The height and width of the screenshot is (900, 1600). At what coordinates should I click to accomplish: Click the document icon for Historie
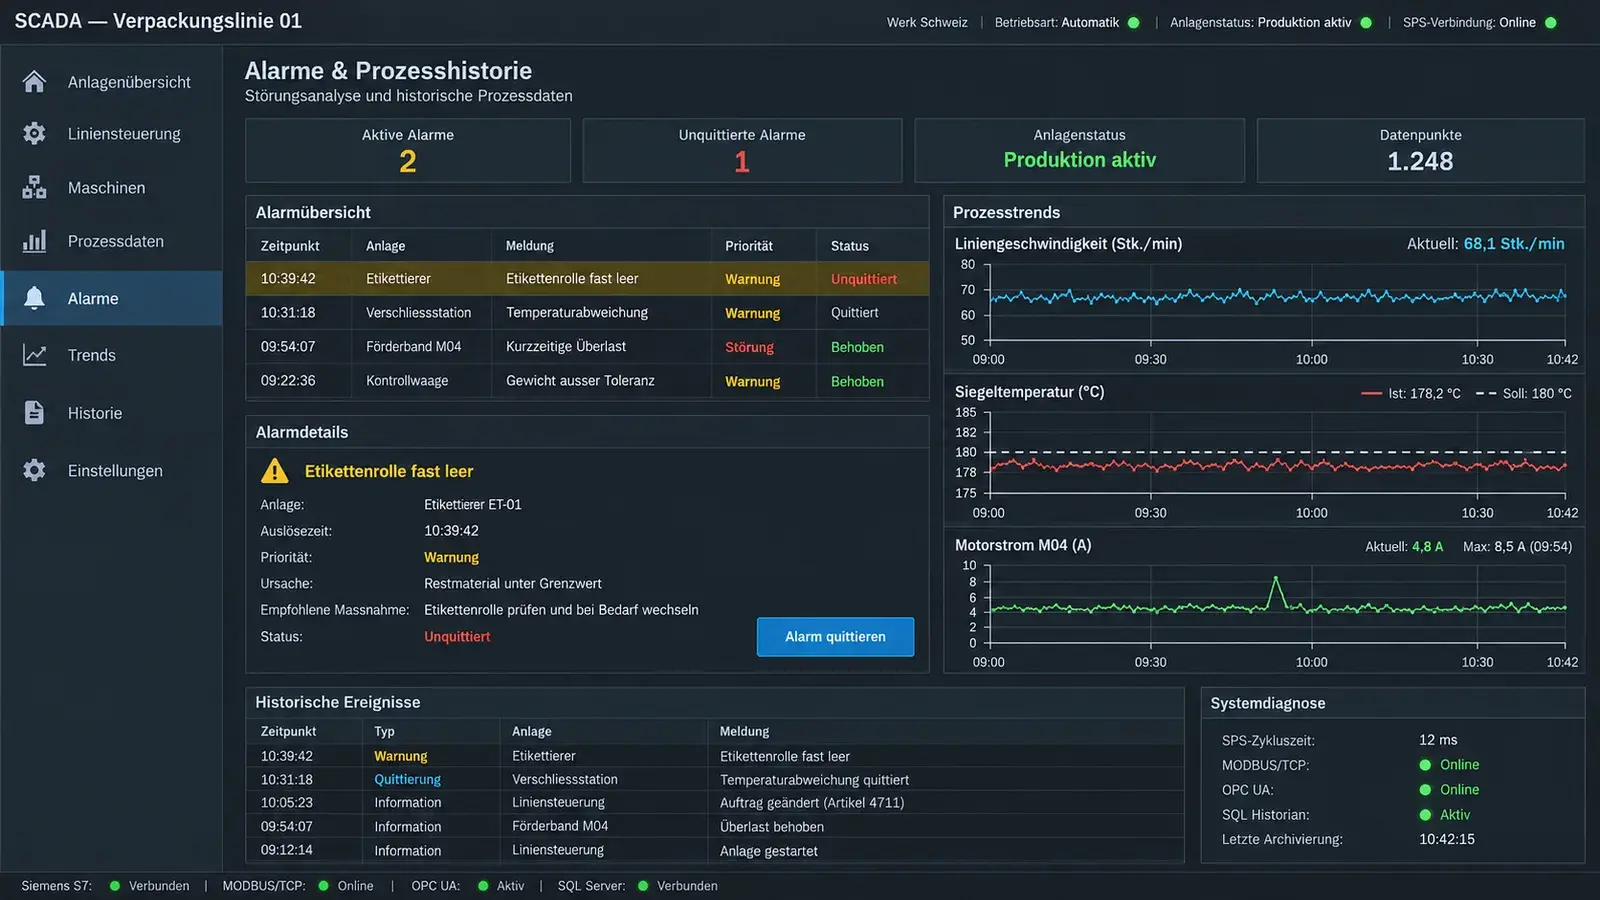point(34,413)
